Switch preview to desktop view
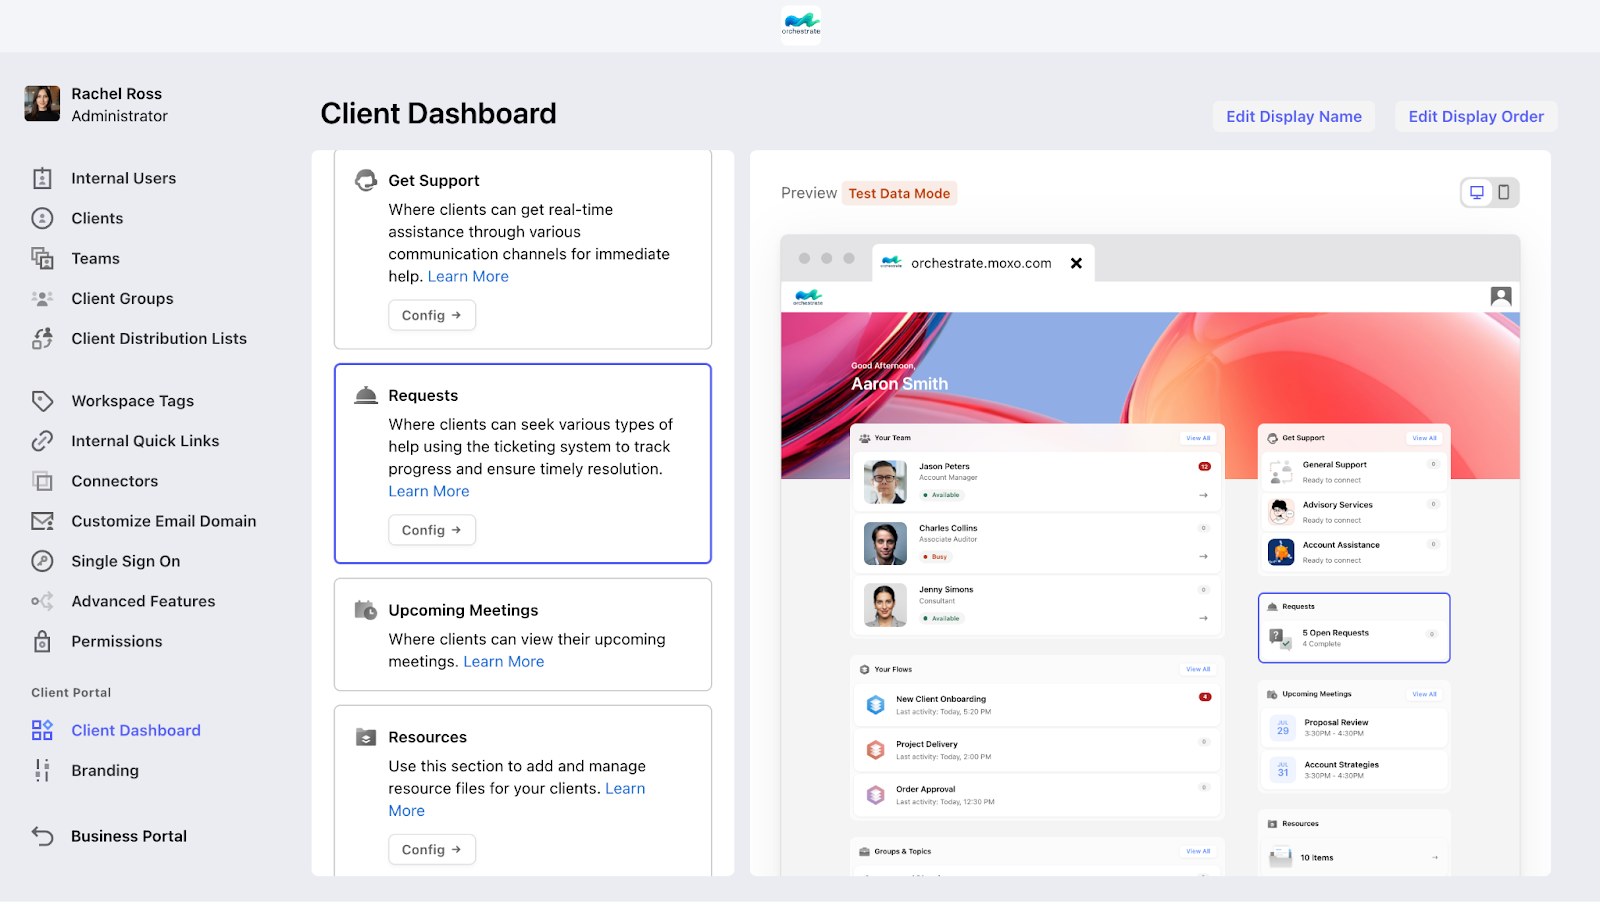 (1476, 192)
